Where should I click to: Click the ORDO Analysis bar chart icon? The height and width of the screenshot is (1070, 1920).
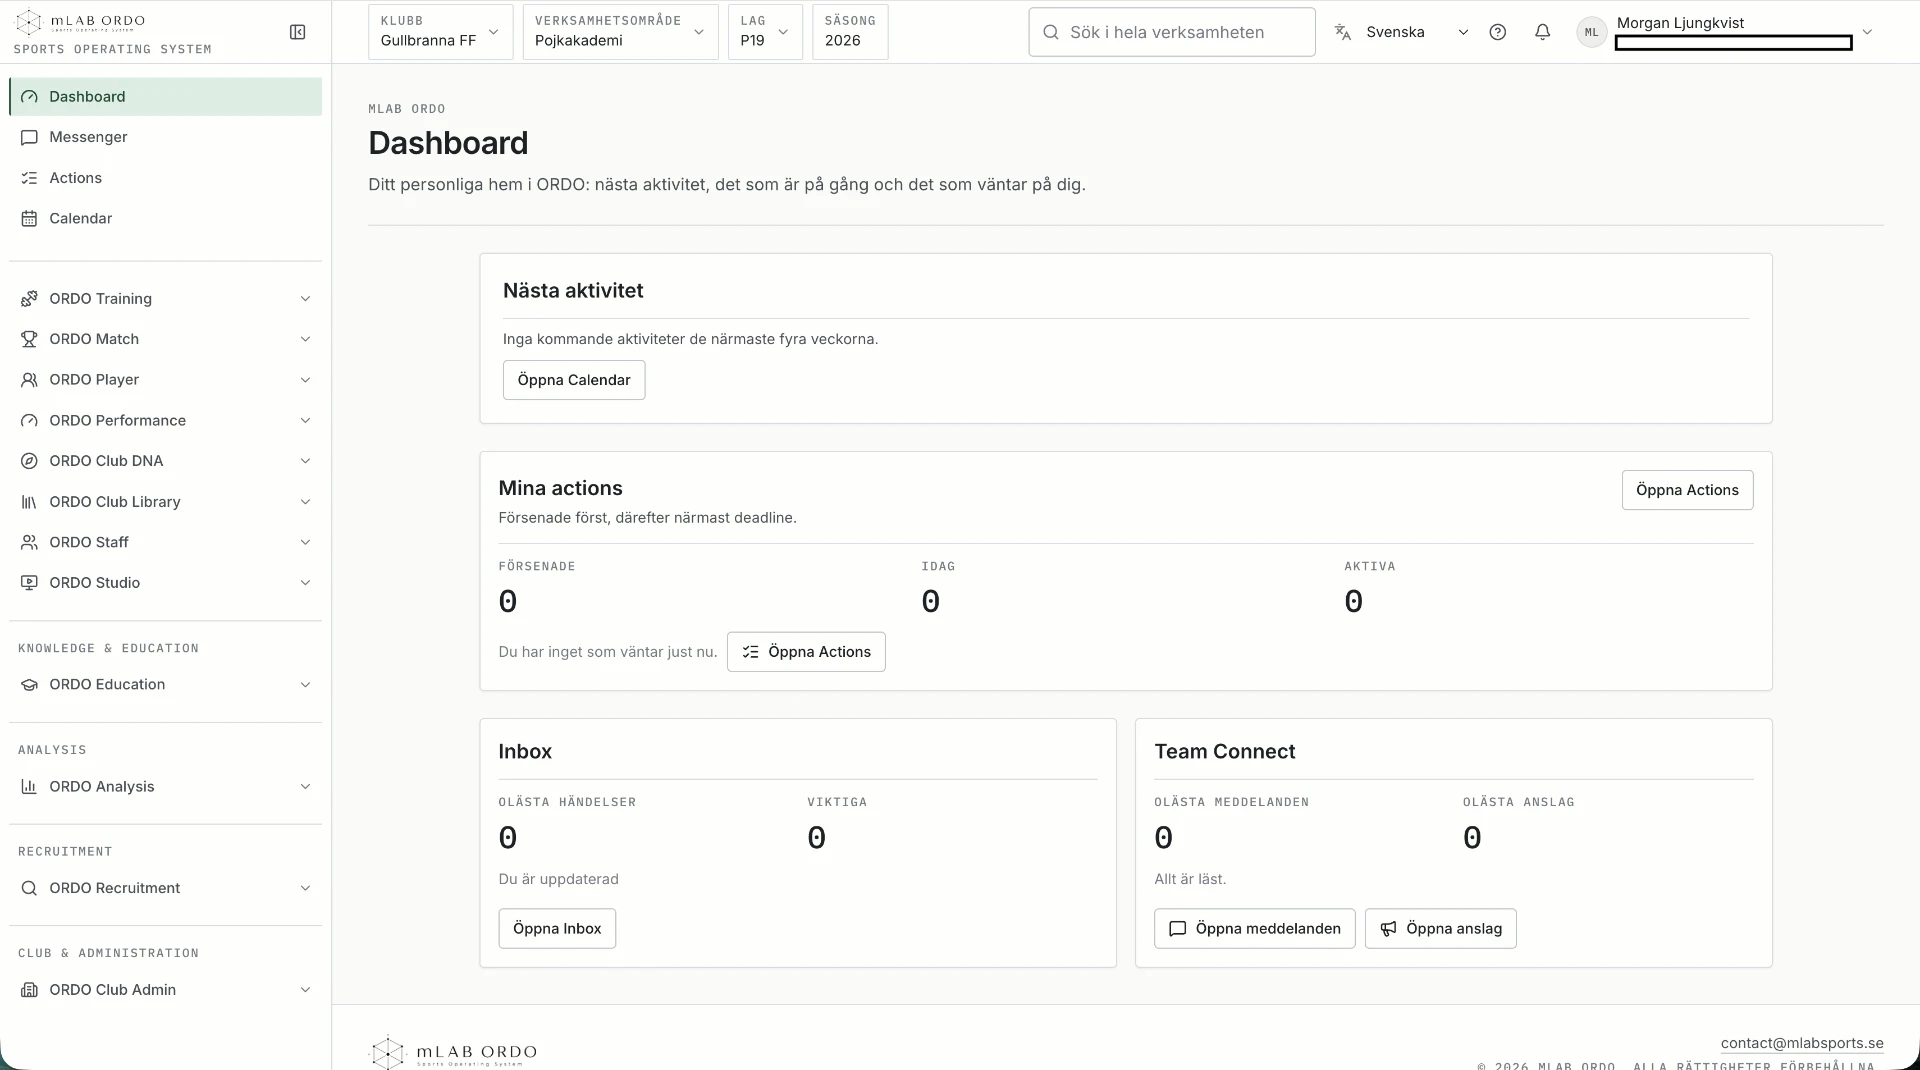[x=29, y=787]
